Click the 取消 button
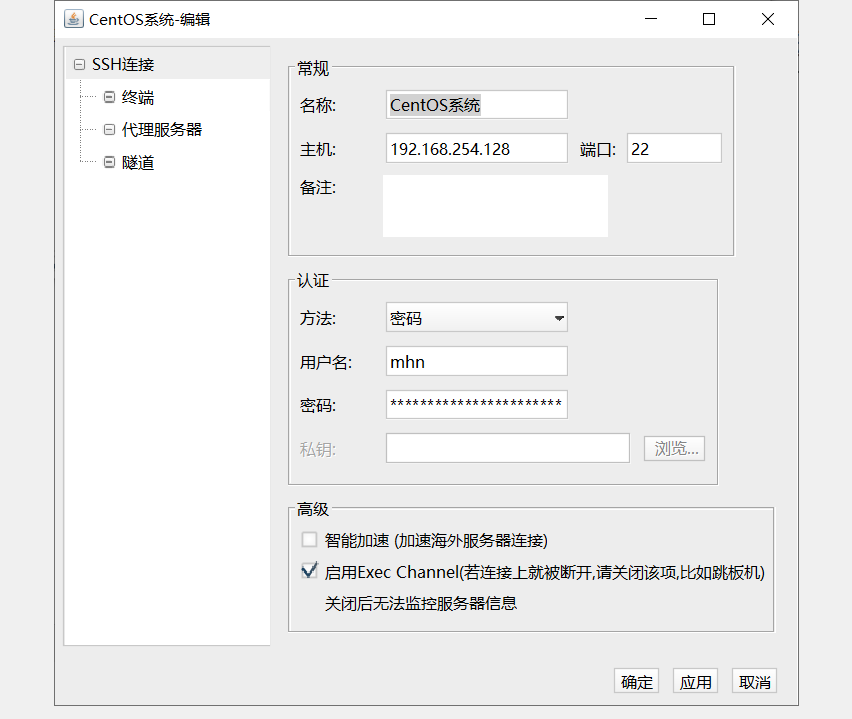Screen dimensions: 852x719 [754, 681]
